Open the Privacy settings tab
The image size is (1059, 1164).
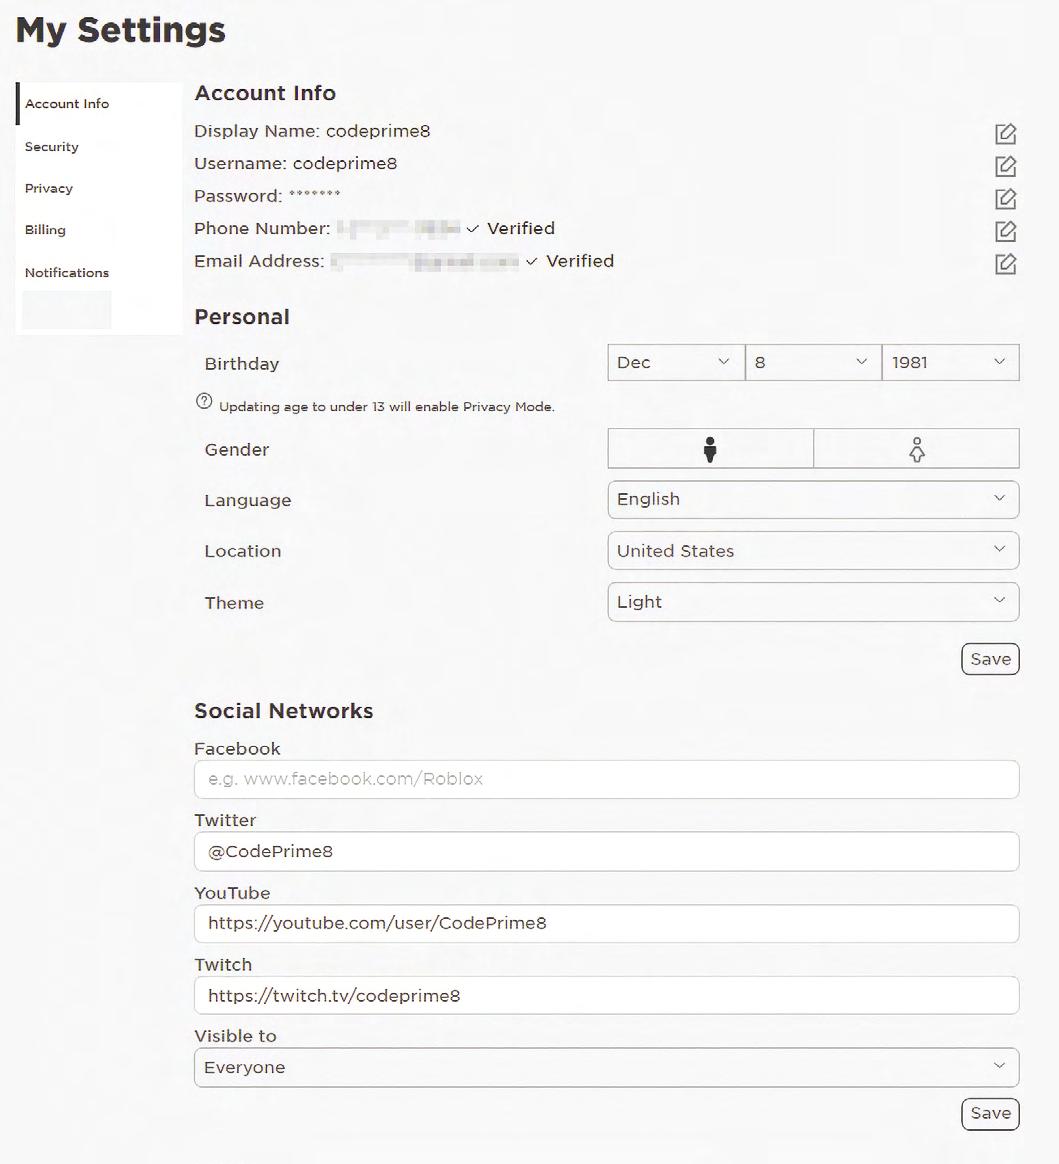[x=49, y=189]
